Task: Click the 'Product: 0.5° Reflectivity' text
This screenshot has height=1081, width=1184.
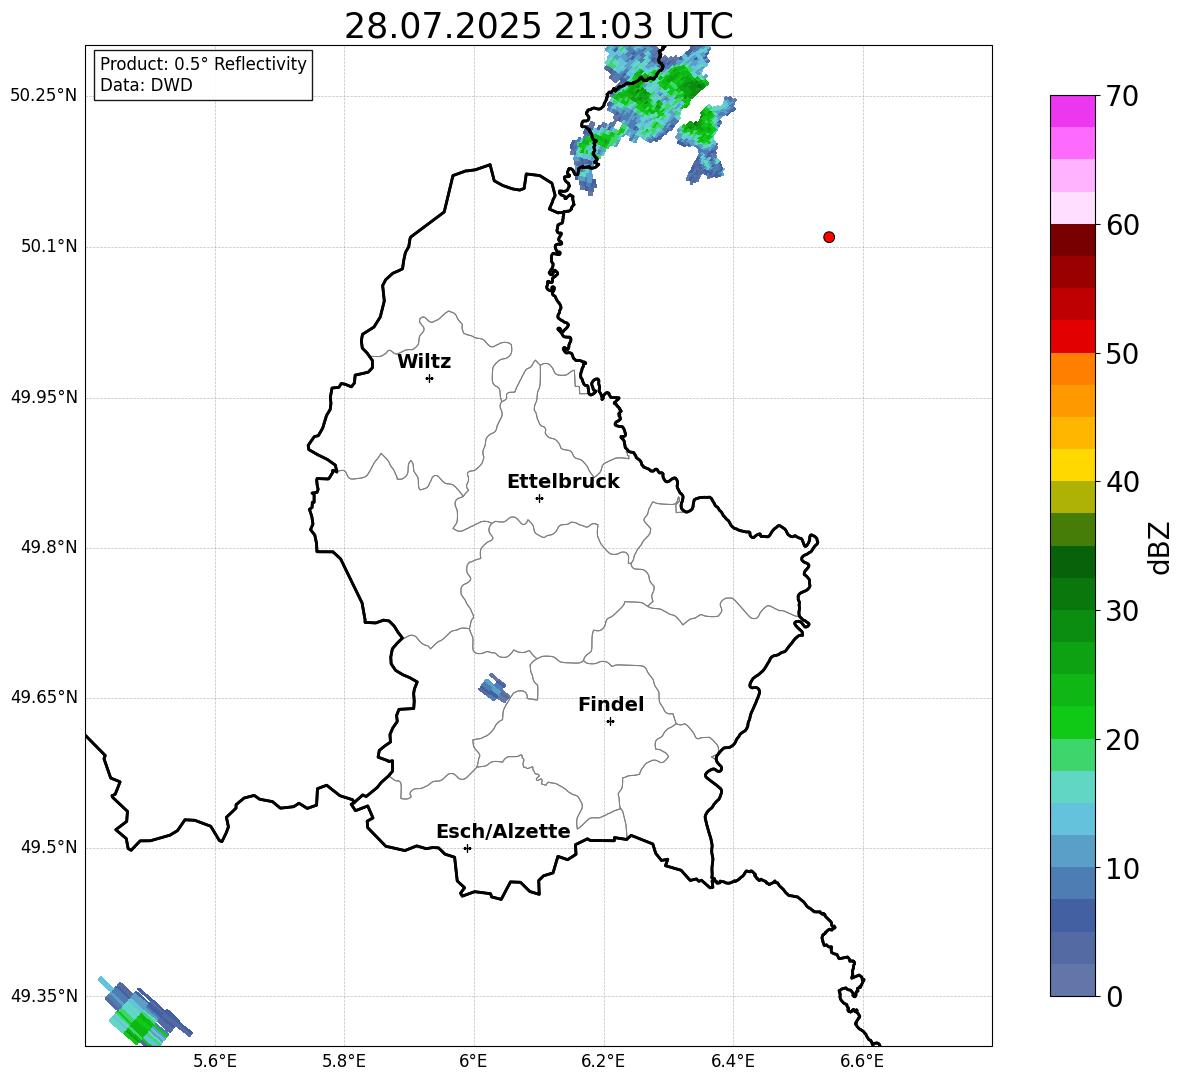Action: tap(203, 63)
